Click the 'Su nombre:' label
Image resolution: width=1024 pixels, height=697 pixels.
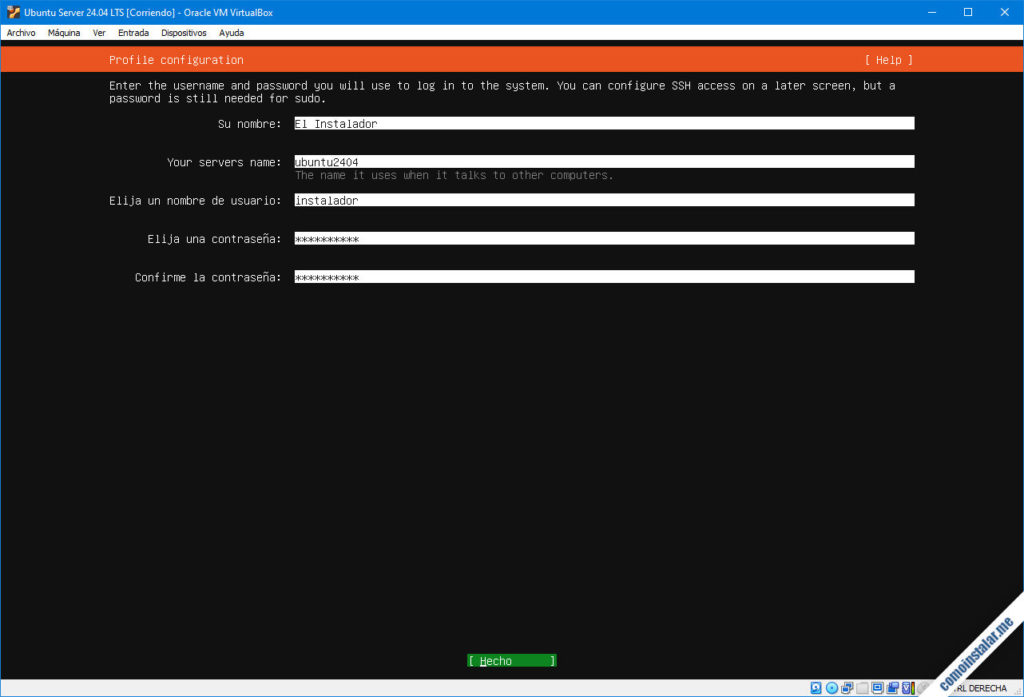point(249,123)
